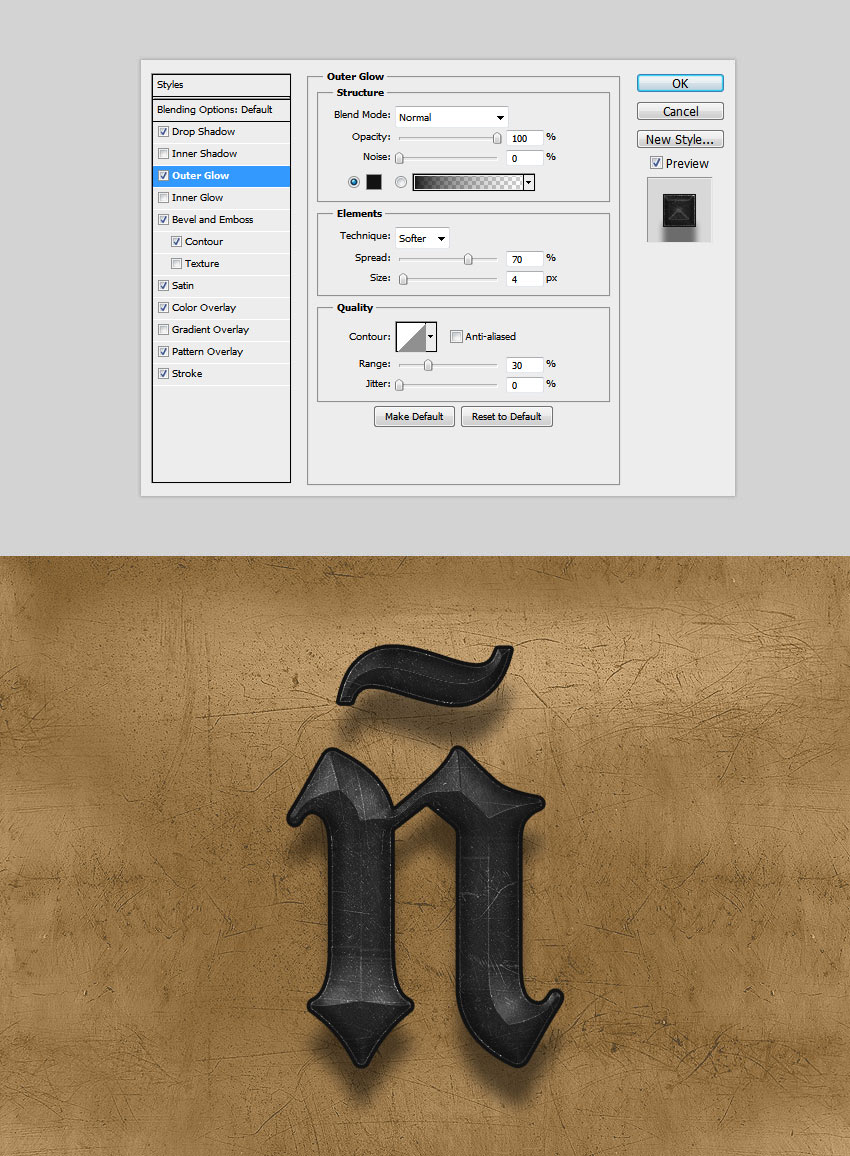Click the Noise value field

524,158
